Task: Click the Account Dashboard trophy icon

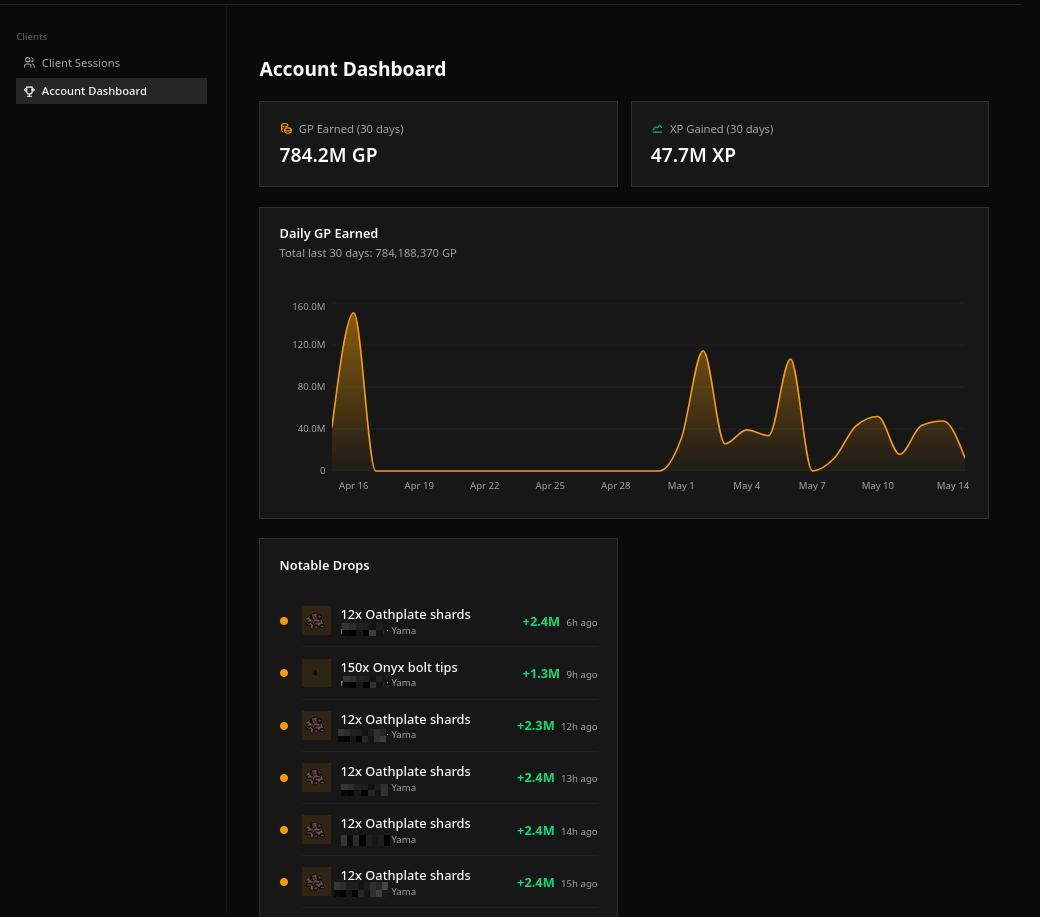Action: [x=29, y=91]
